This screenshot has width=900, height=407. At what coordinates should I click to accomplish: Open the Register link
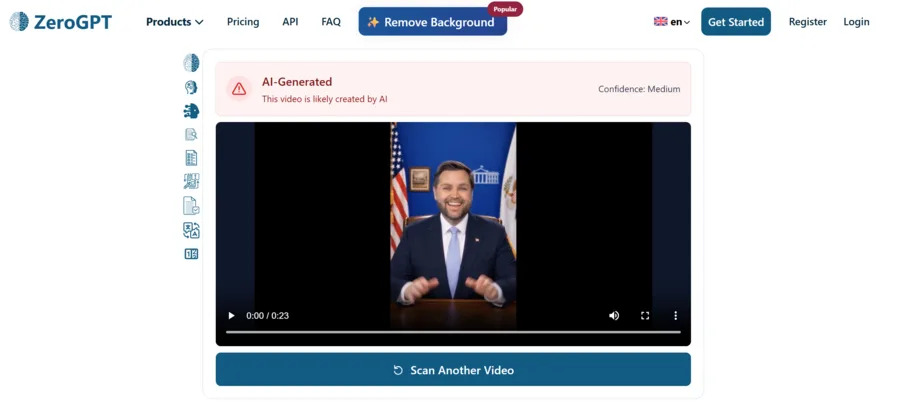[808, 22]
